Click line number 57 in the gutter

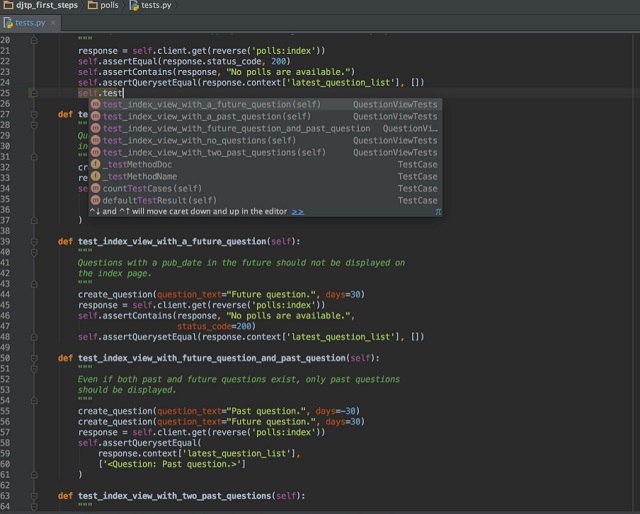click(x=5, y=432)
